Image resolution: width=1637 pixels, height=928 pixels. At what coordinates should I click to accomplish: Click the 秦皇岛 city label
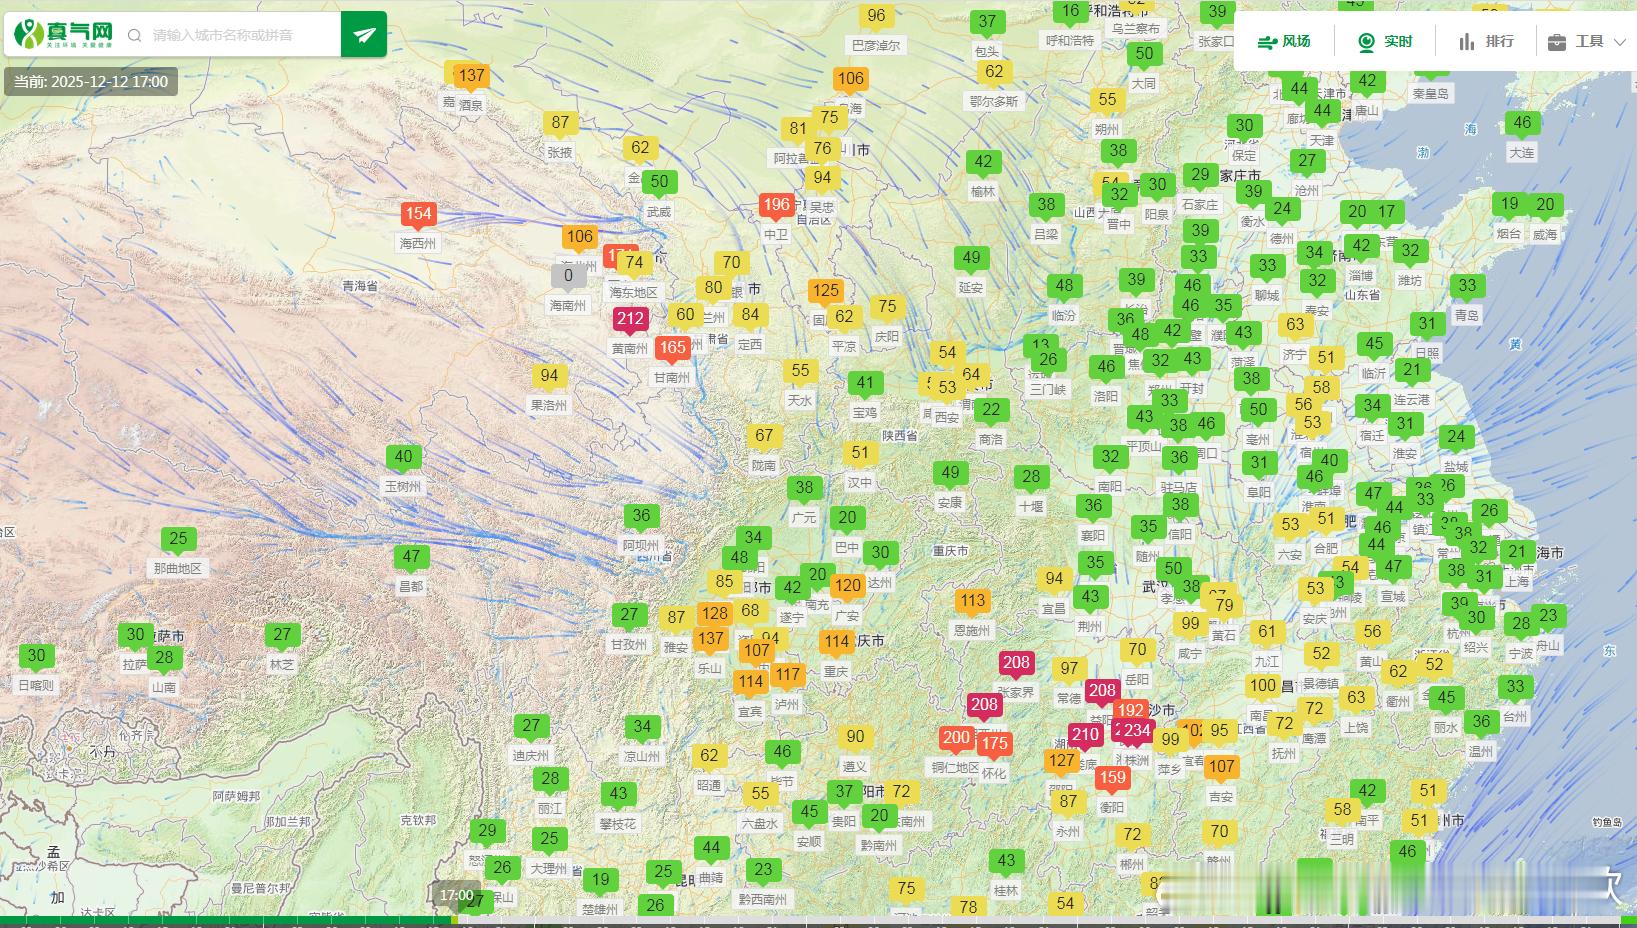coord(1430,93)
